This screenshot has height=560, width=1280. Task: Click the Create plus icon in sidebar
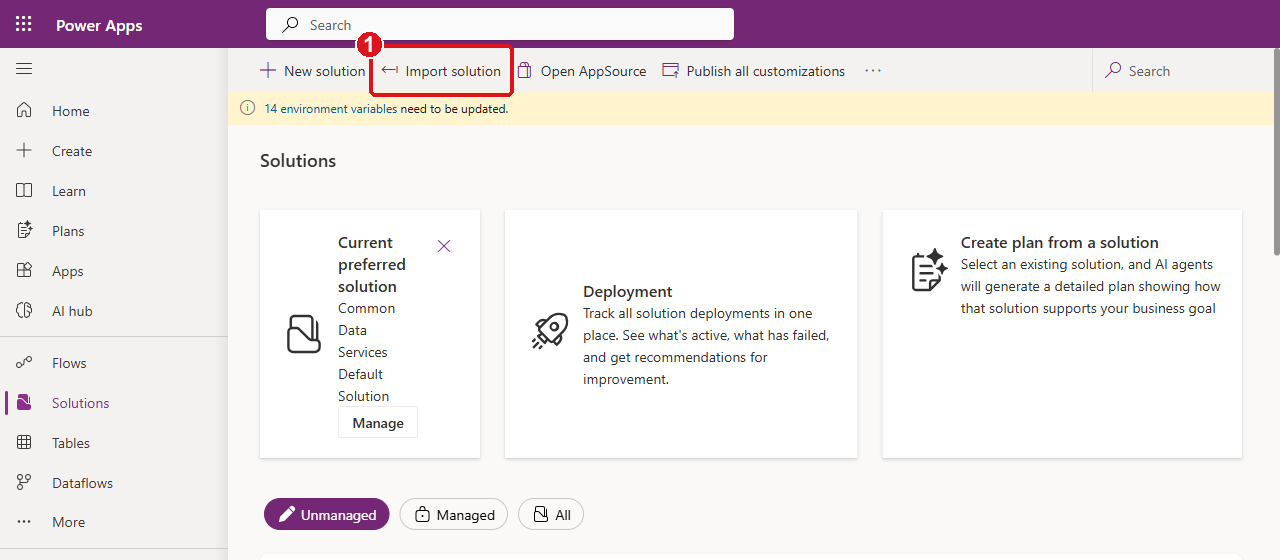click(25, 151)
